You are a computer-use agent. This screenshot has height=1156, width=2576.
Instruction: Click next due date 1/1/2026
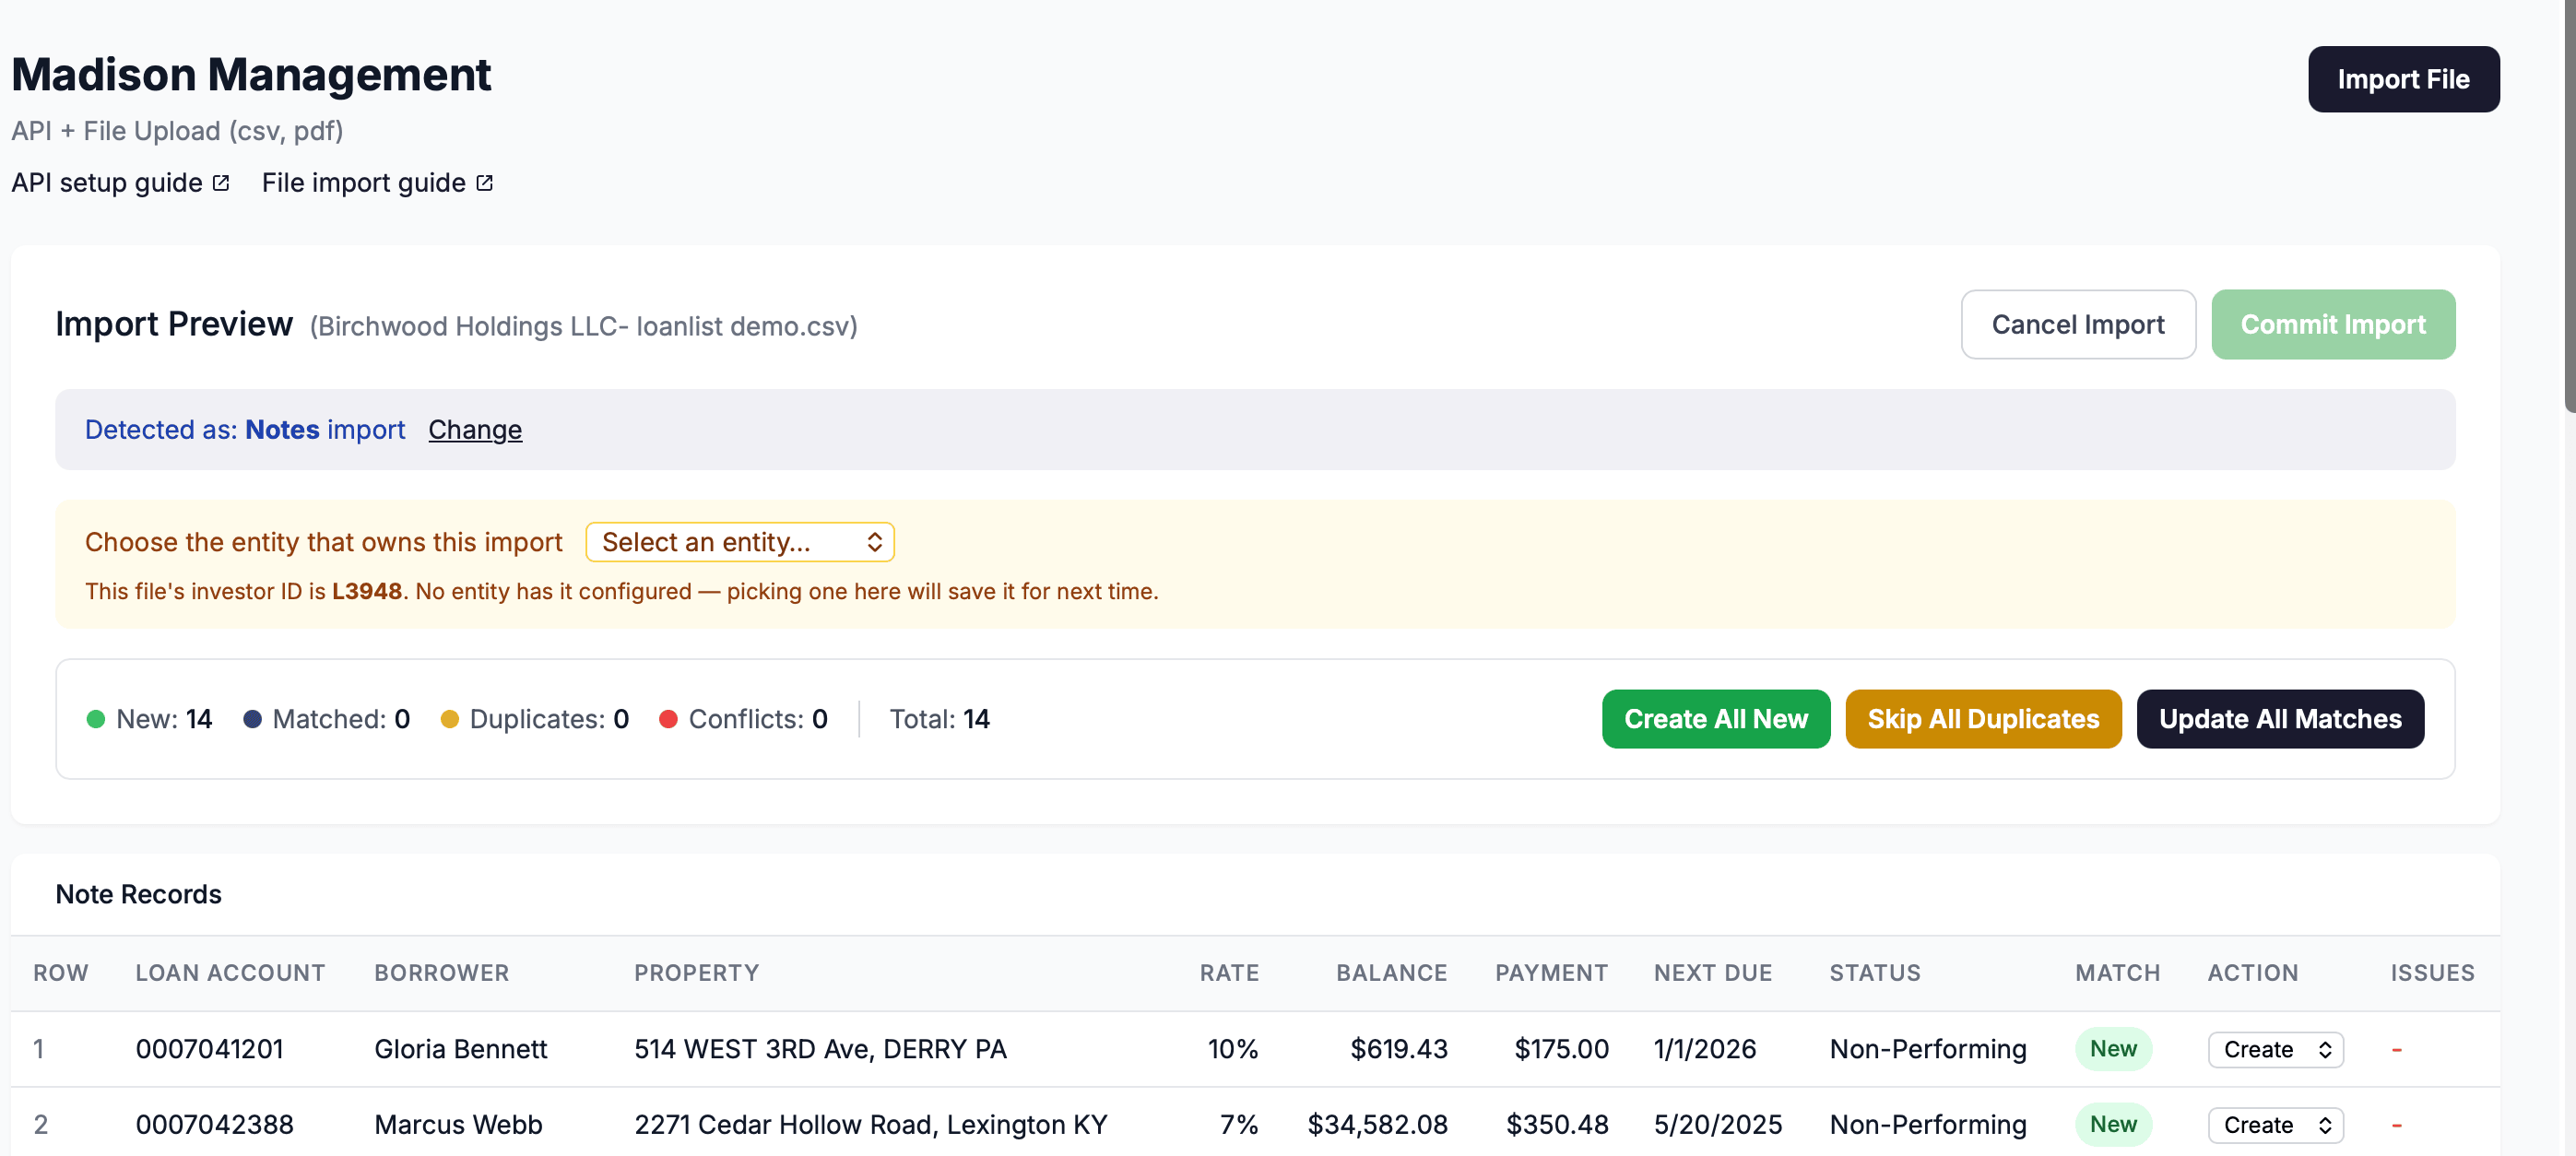[x=1705, y=1049]
